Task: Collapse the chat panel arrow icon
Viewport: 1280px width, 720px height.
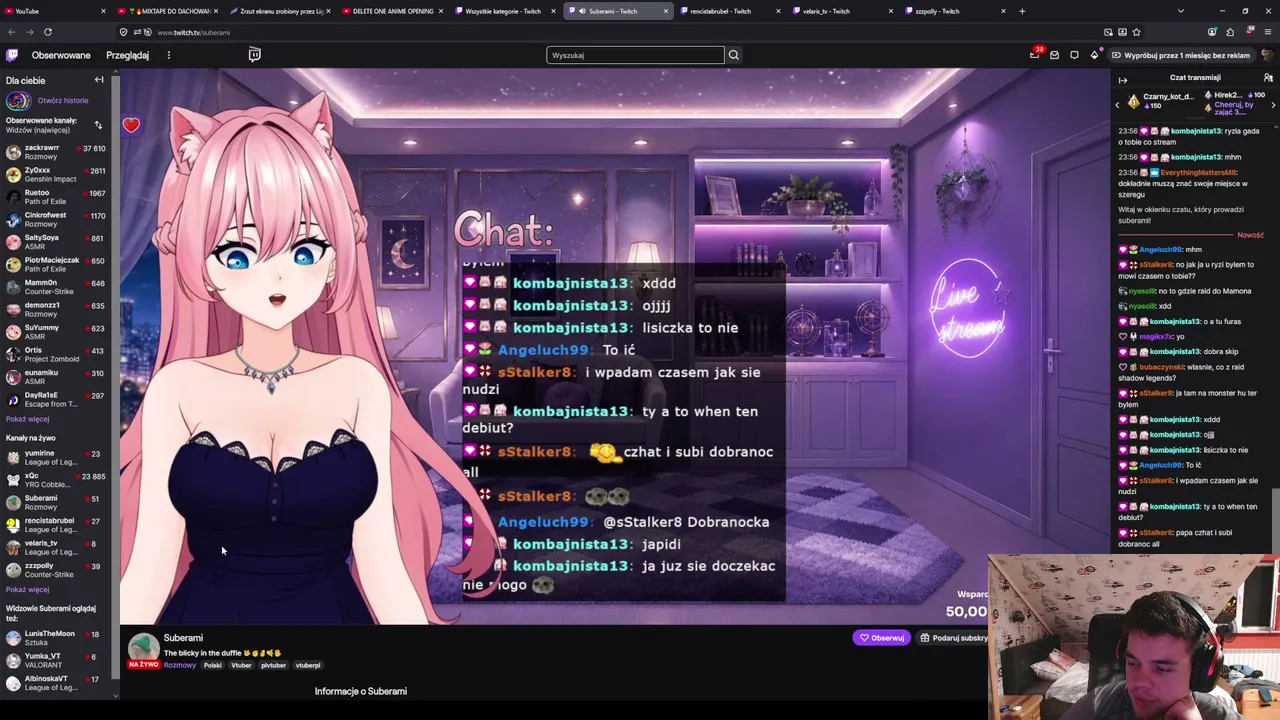Action: (x=1123, y=80)
